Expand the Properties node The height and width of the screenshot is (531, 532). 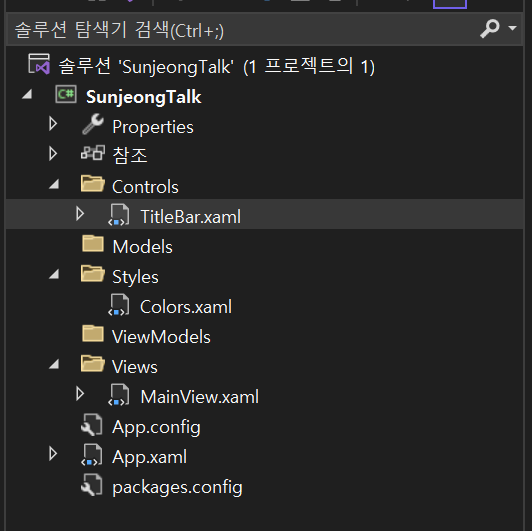(x=53, y=124)
